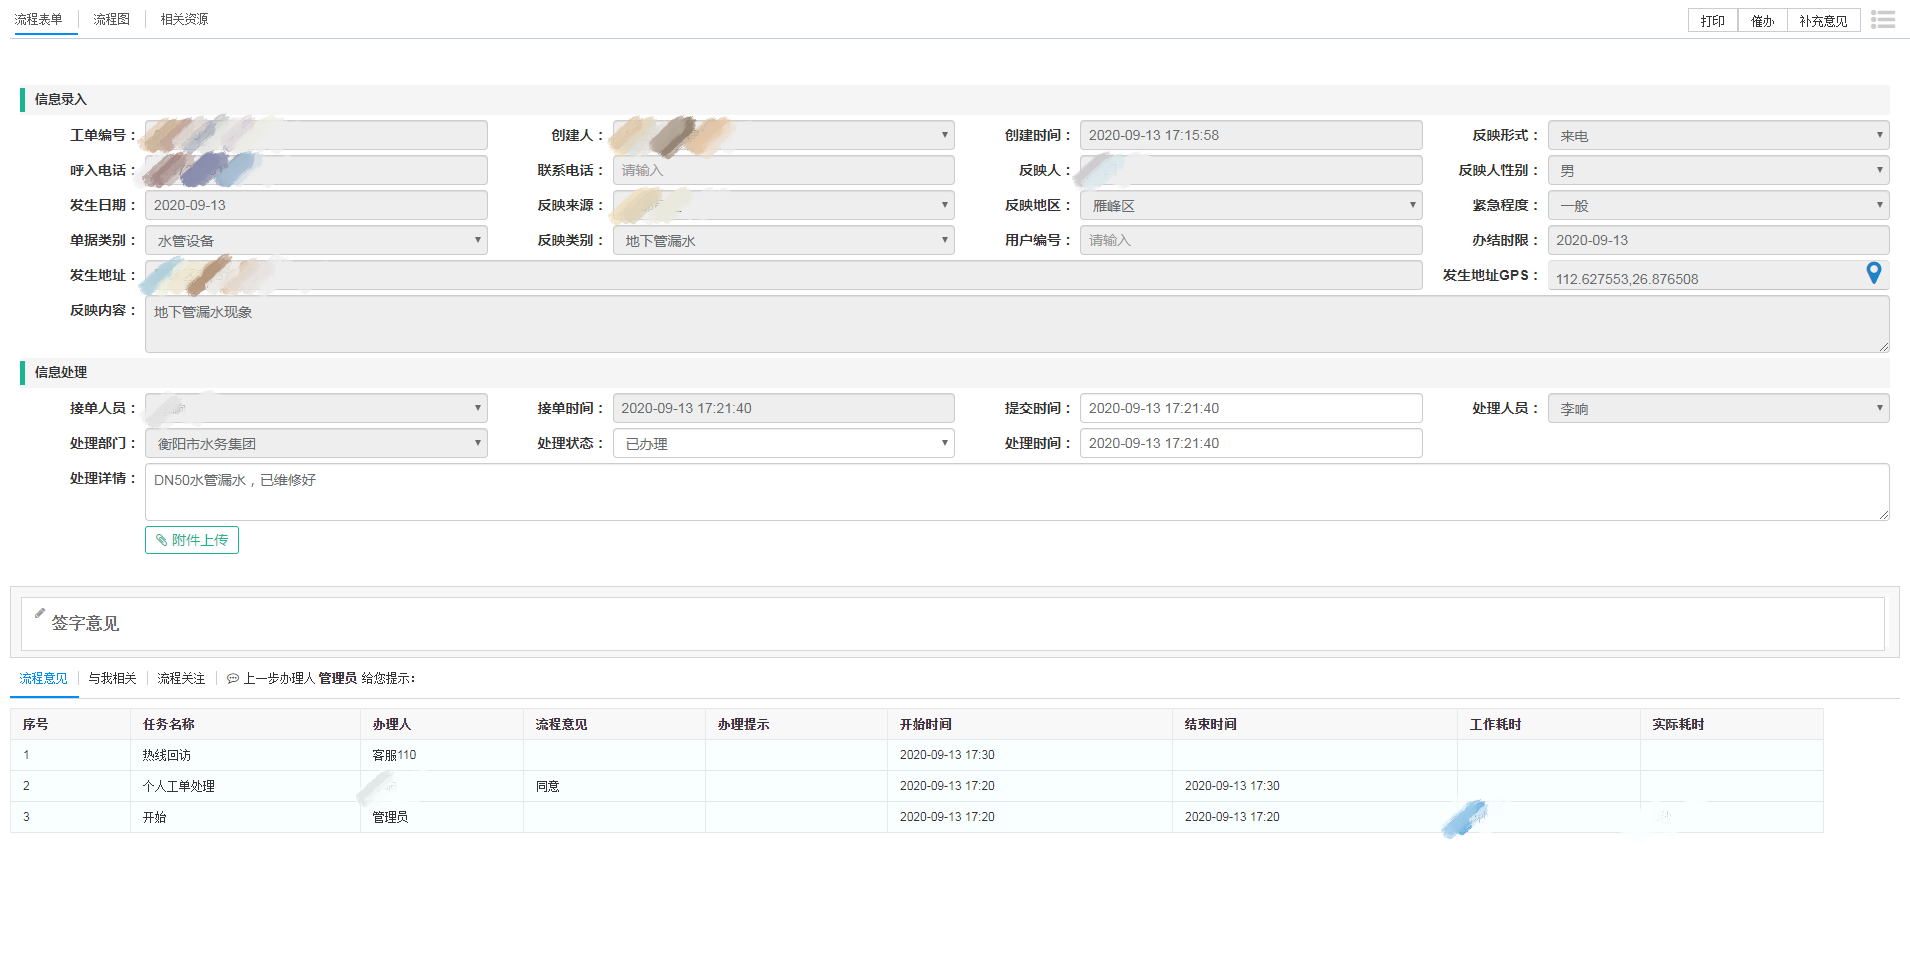This screenshot has width=1910, height=956.
Task: Open the 反映类别 dropdown showing 地下管漏水
Action: pos(783,240)
